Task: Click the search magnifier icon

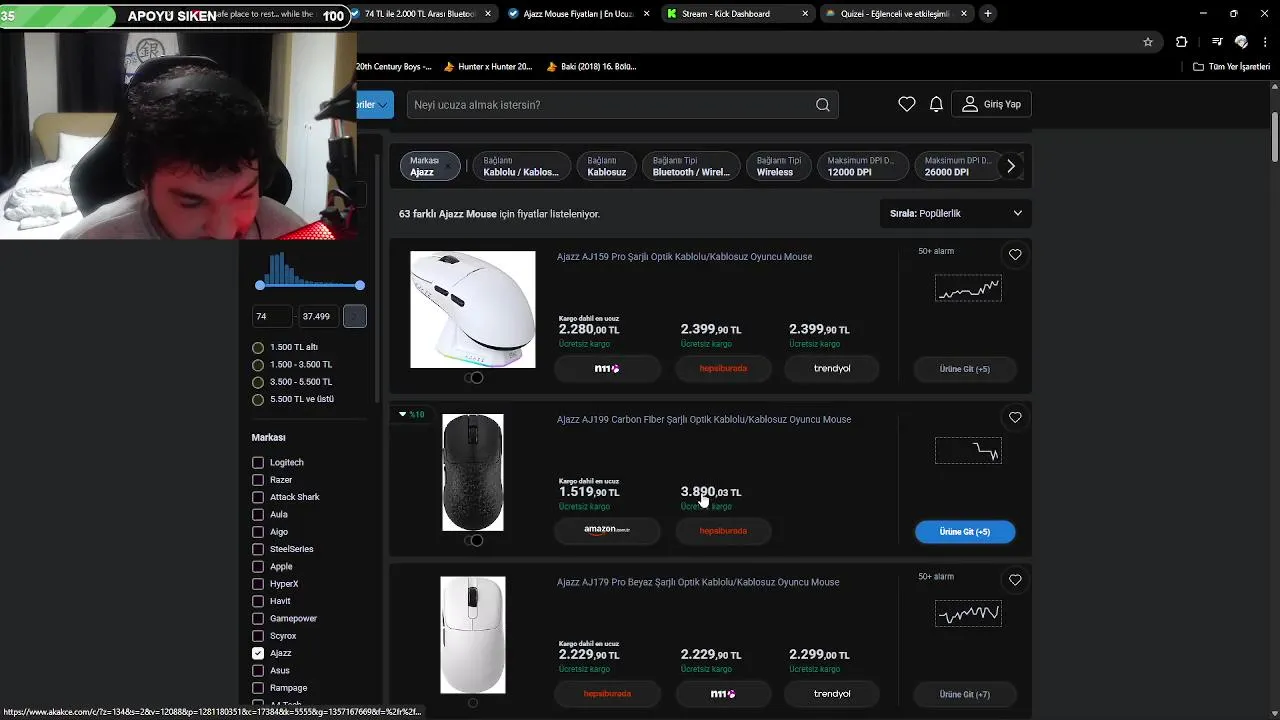Action: point(822,105)
